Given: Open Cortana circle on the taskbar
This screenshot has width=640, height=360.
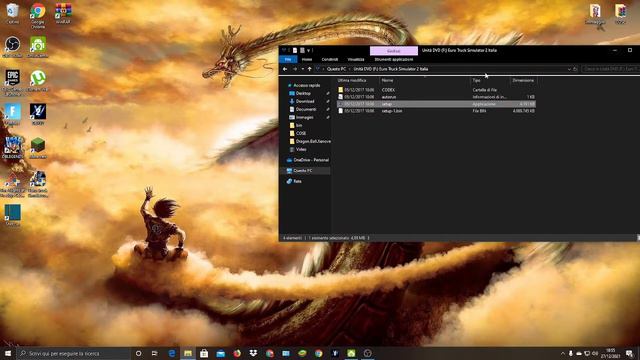Looking at the screenshot, I should click(138, 353).
